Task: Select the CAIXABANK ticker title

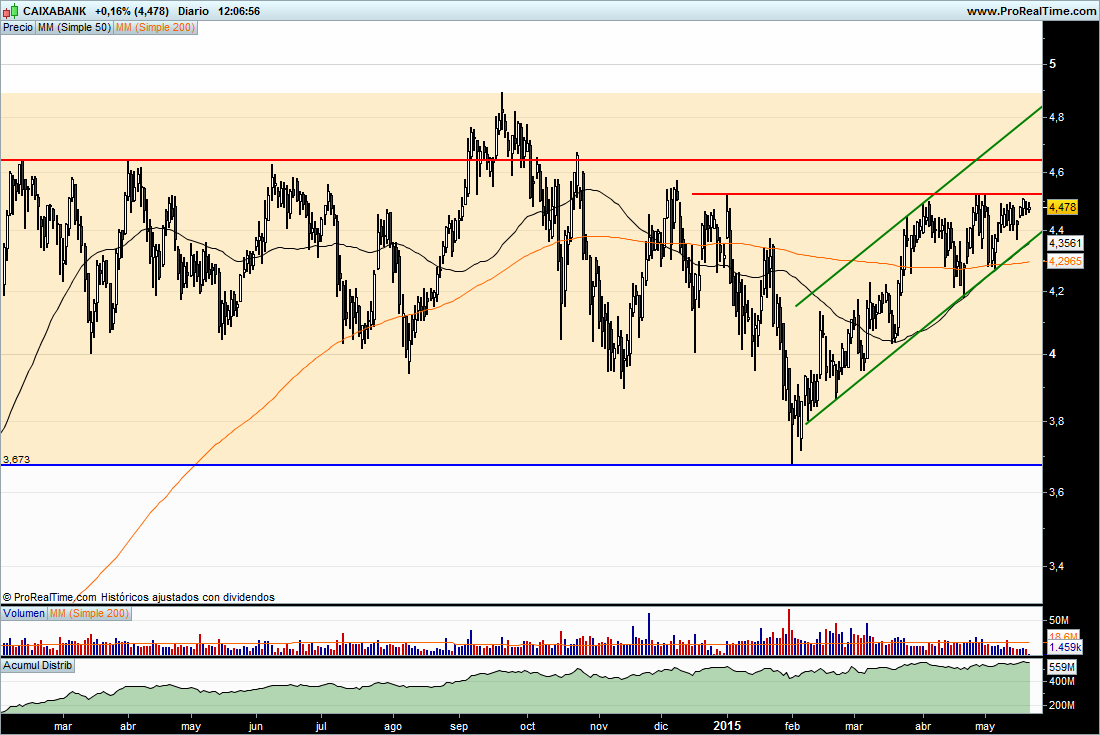Action: point(55,11)
